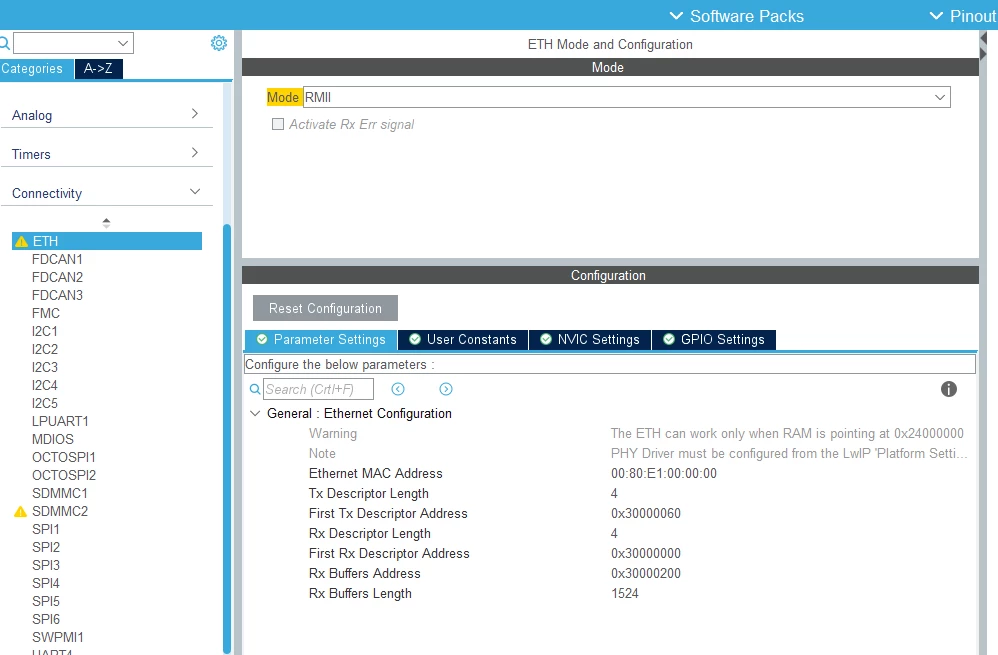Screen dimensions: 998x655
Task: Go to next parameter search result
Action: [446, 389]
